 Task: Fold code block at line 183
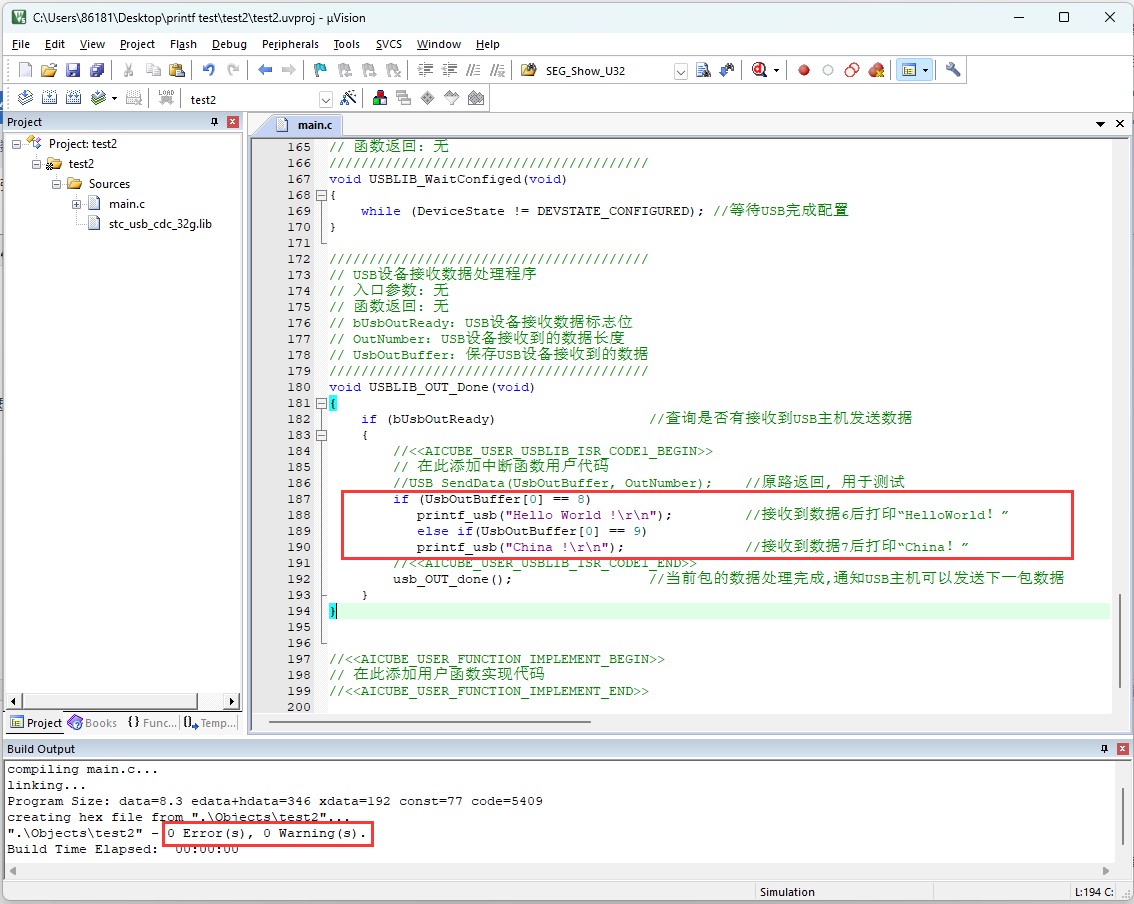[x=321, y=435]
